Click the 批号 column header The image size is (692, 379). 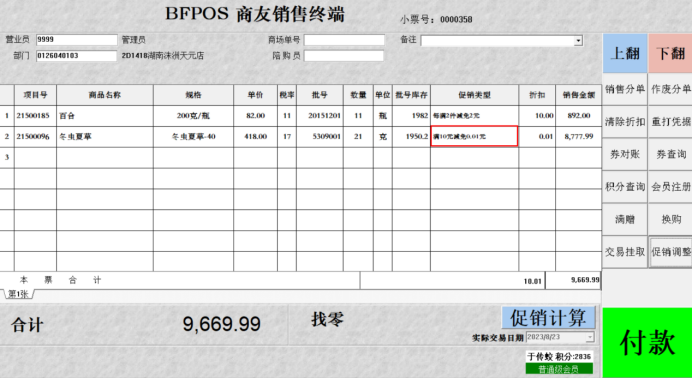(320, 95)
